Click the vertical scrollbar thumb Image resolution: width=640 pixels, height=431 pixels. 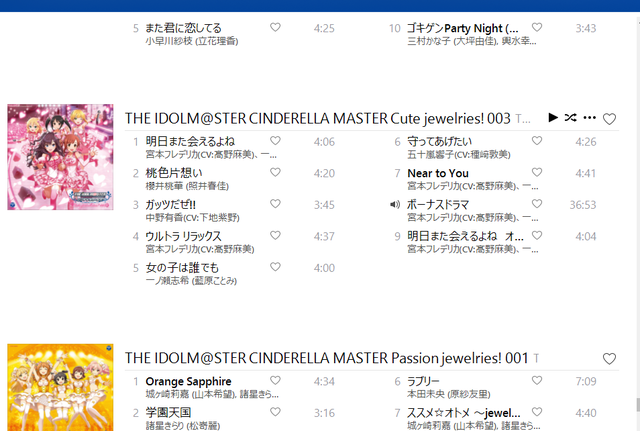tap(638, 405)
